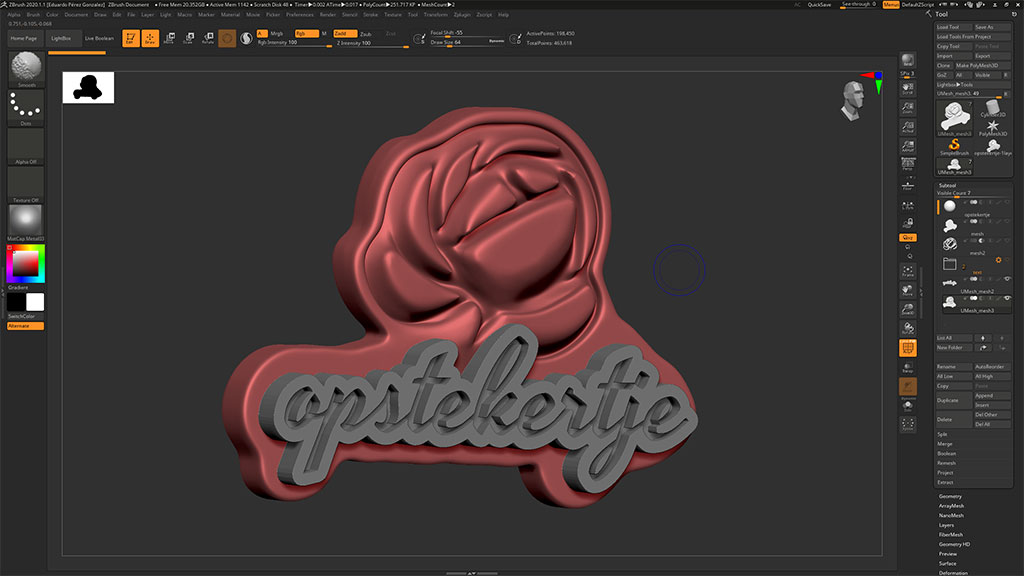Expand the Layers subpalette
Viewport: 1024px width, 576px height.
pos(946,525)
